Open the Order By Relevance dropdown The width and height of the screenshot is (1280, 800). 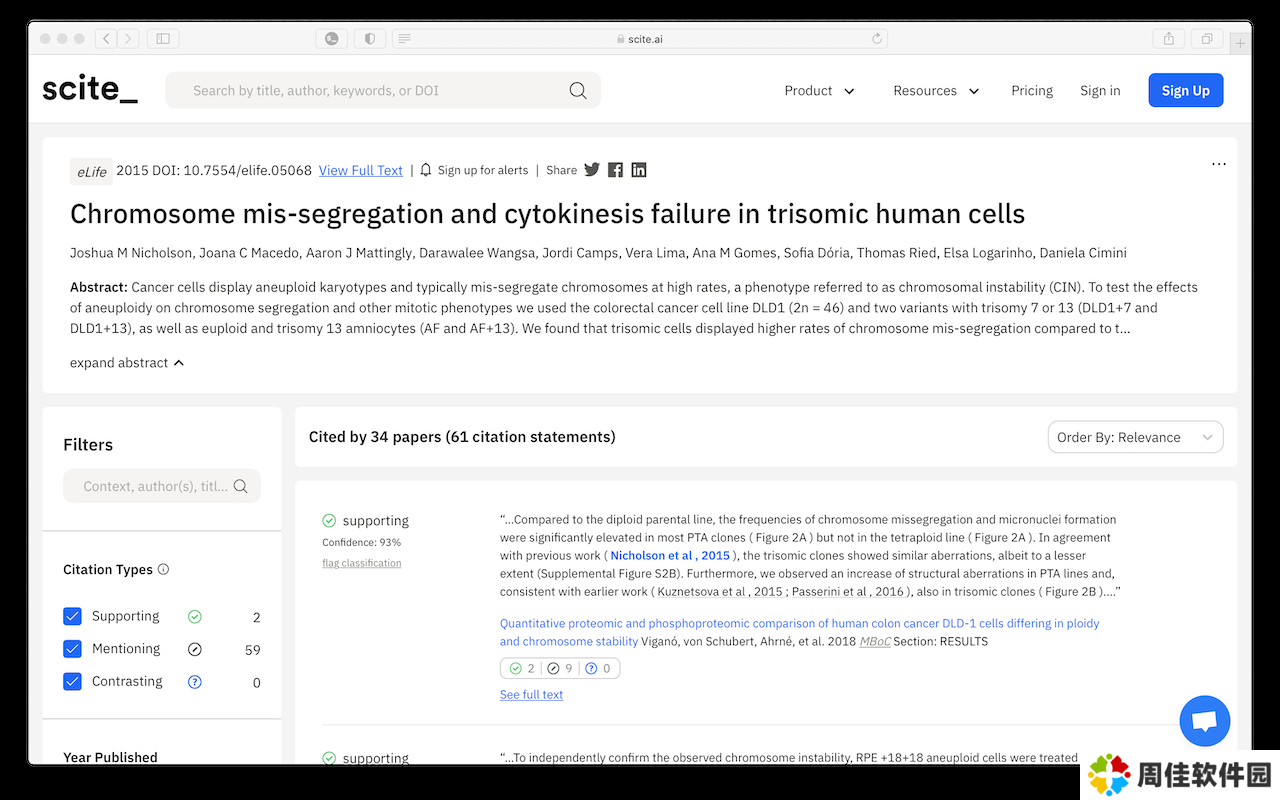pos(1135,437)
